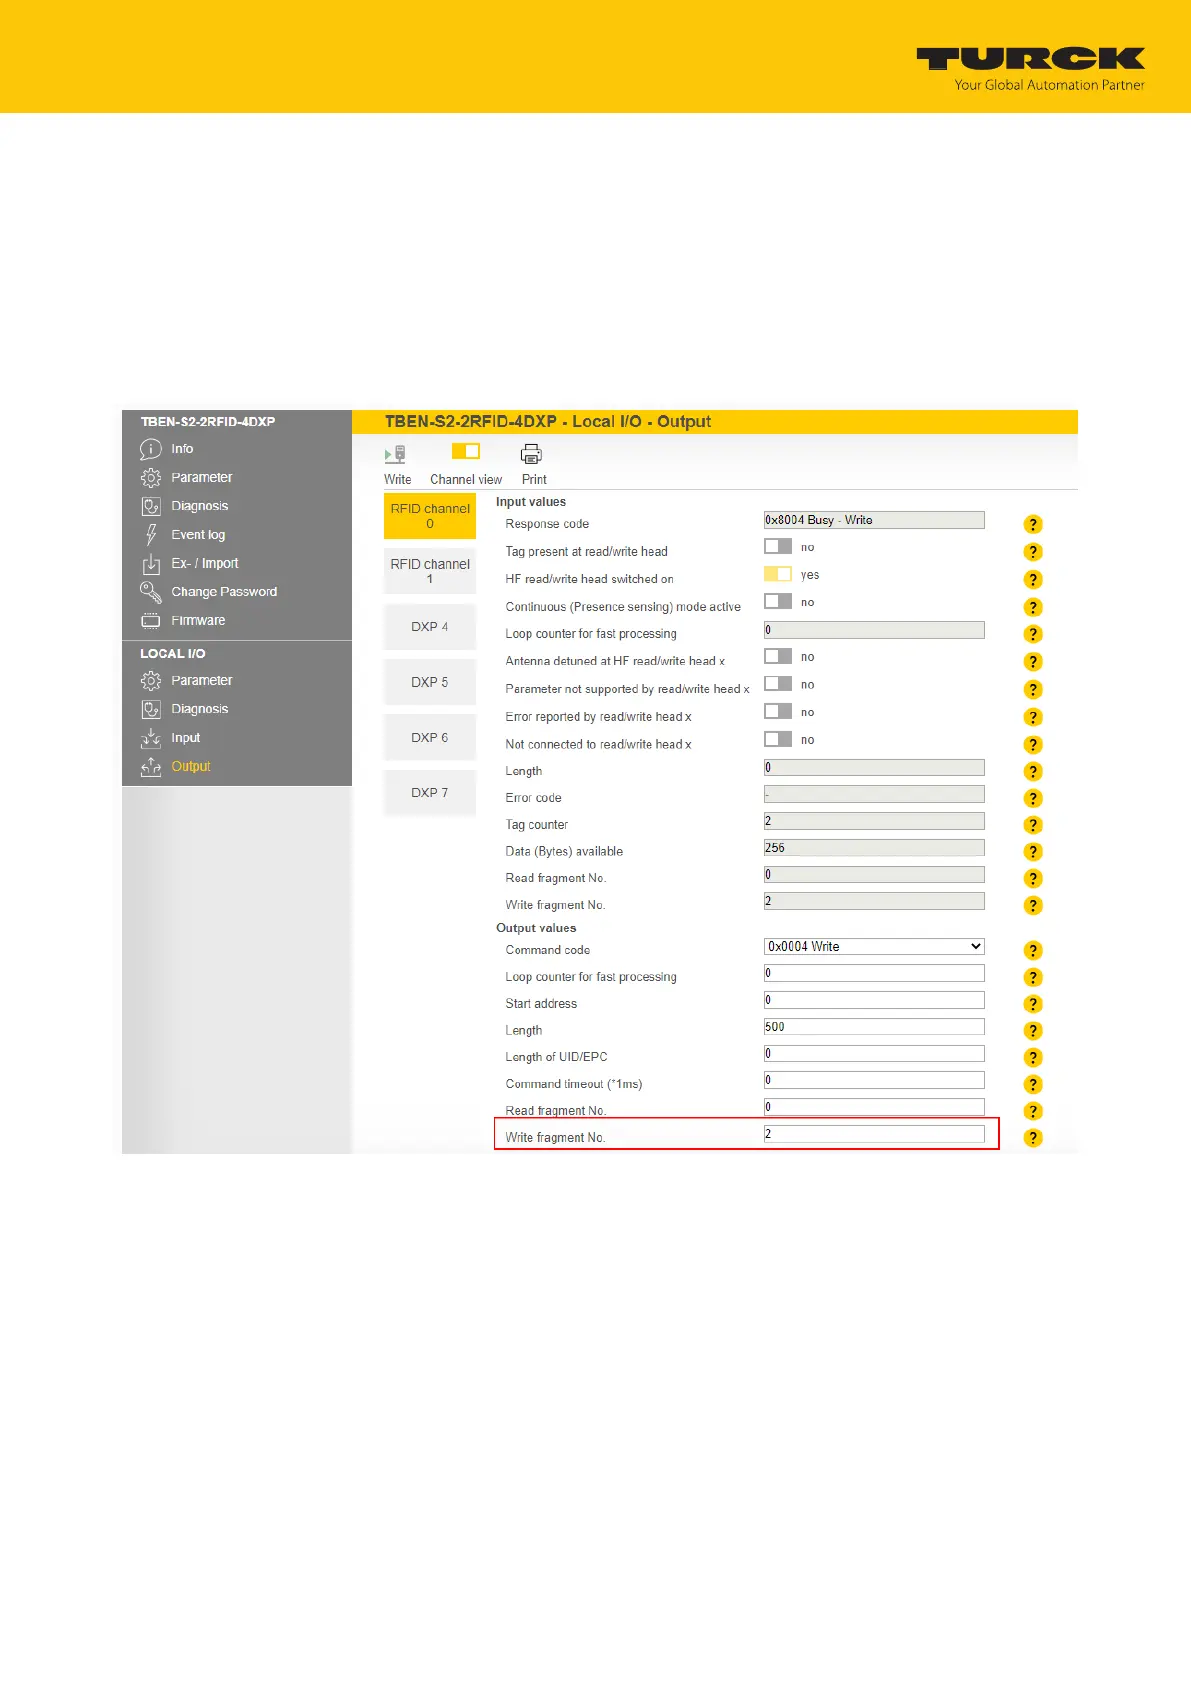Open the device Diagnosis stethoscope icon
1191x1684 pixels.
pyautogui.click(x=150, y=506)
